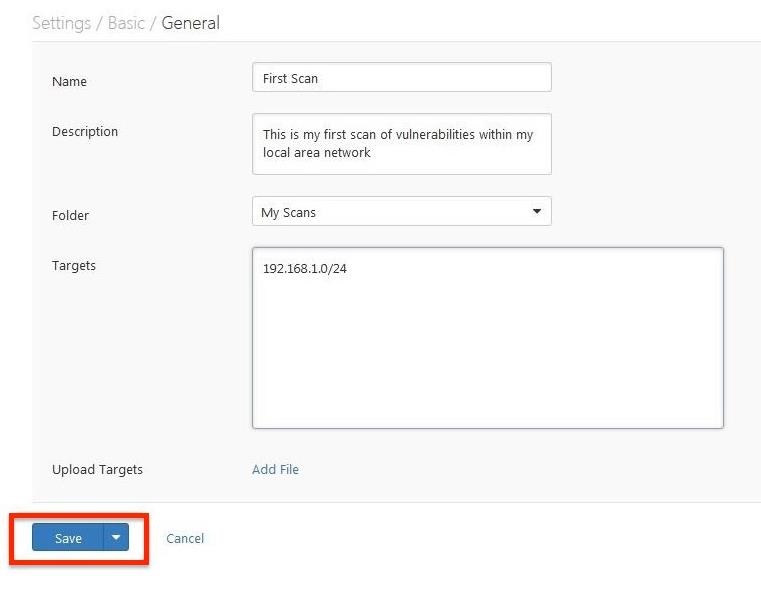Go to Settings in the breadcrumb

click(x=61, y=23)
